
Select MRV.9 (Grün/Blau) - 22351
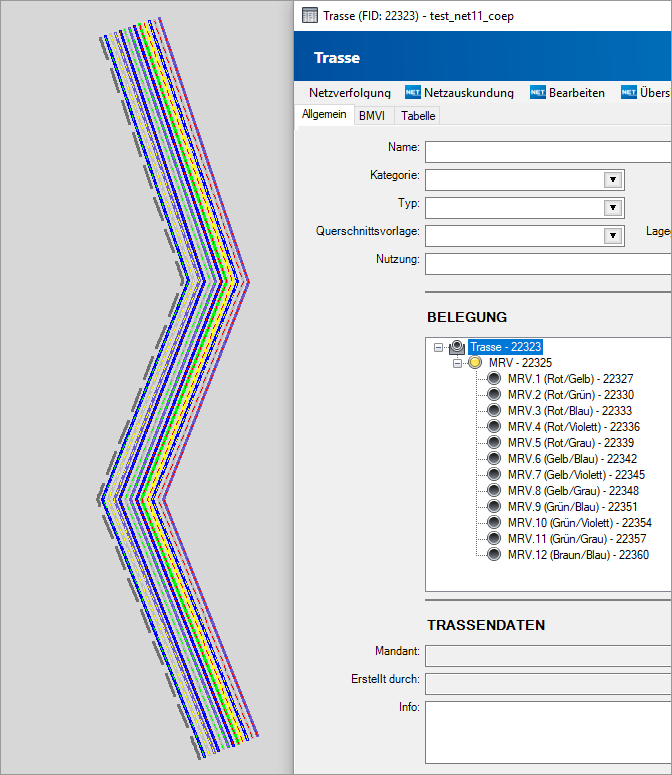[x=573, y=507]
